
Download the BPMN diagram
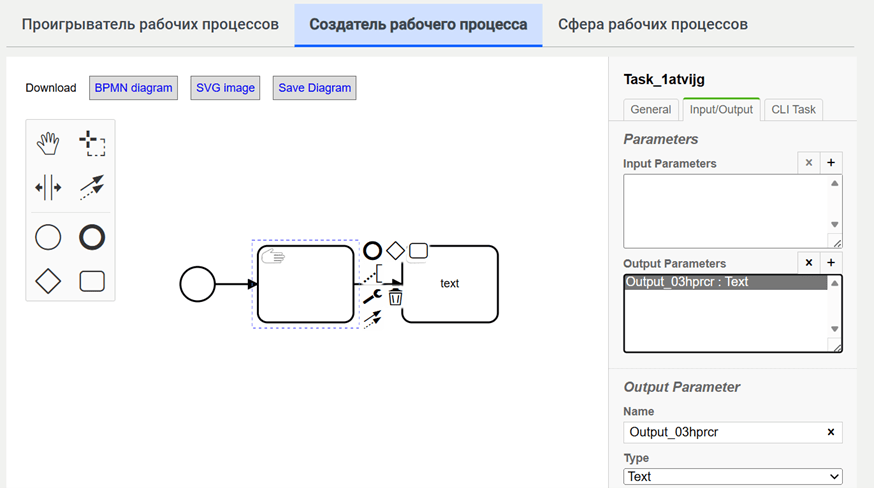pyautogui.click(x=133, y=88)
